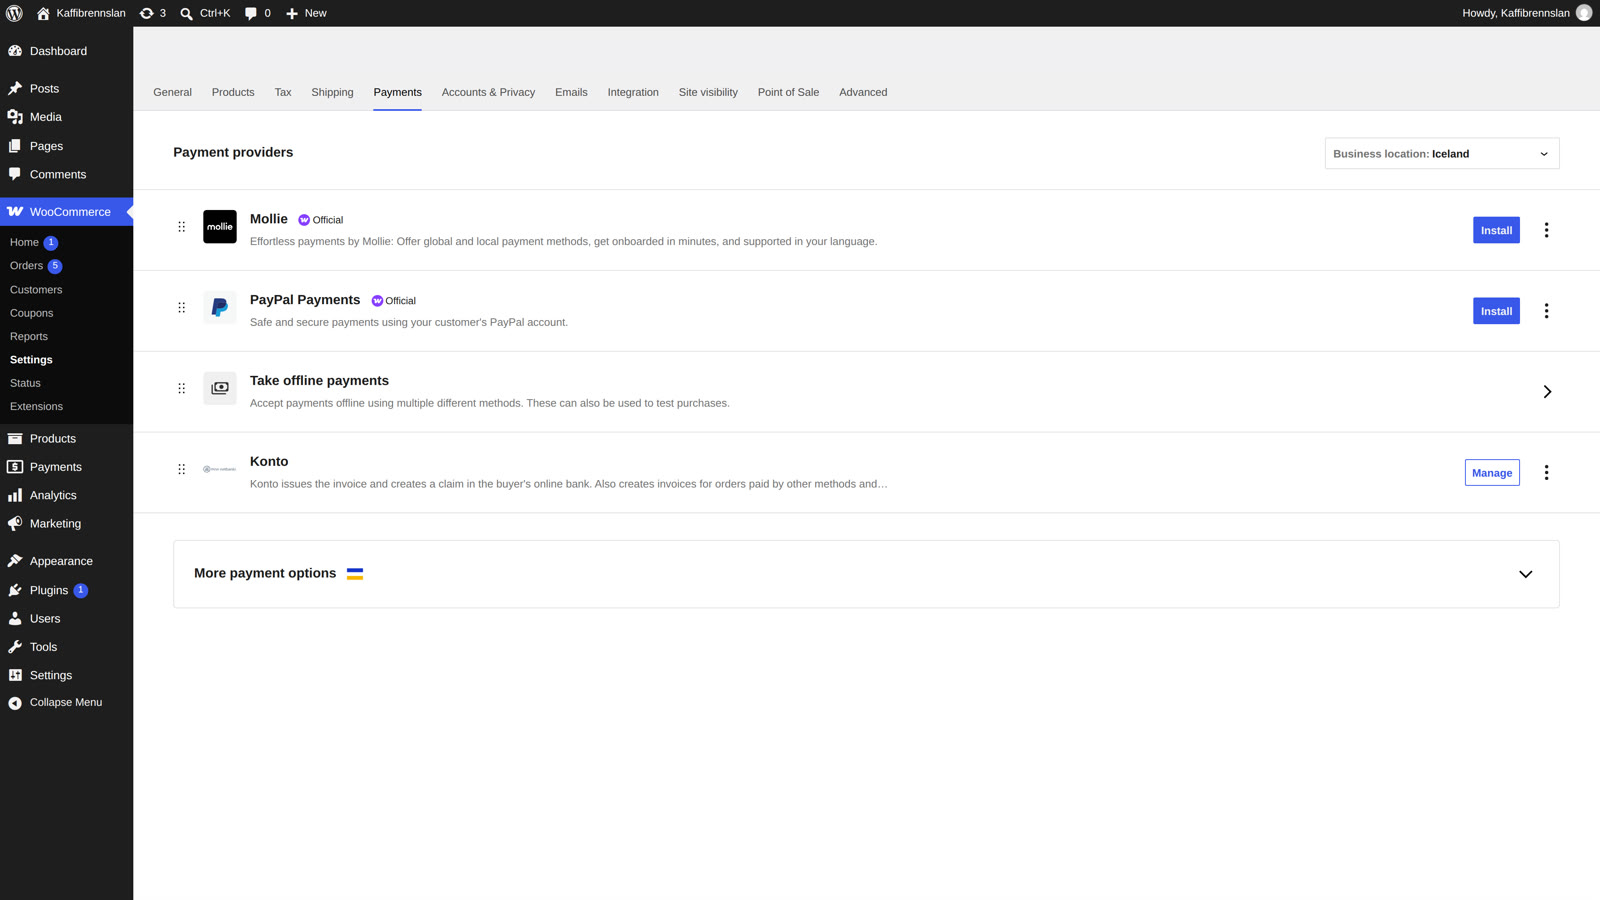Screen dimensions: 1600x900
Task: Click the WordPress logo icon
Action: 14,13
